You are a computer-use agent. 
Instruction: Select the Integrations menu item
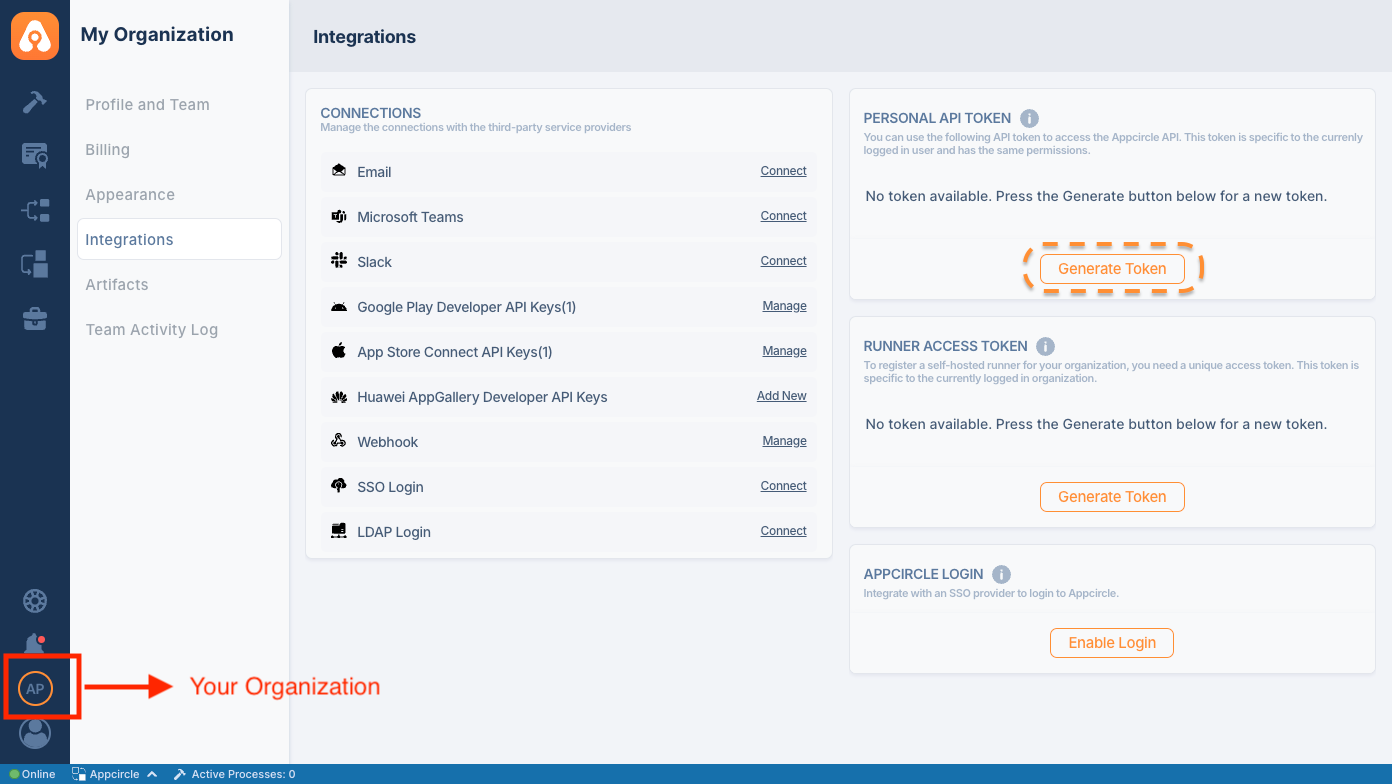tap(179, 239)
